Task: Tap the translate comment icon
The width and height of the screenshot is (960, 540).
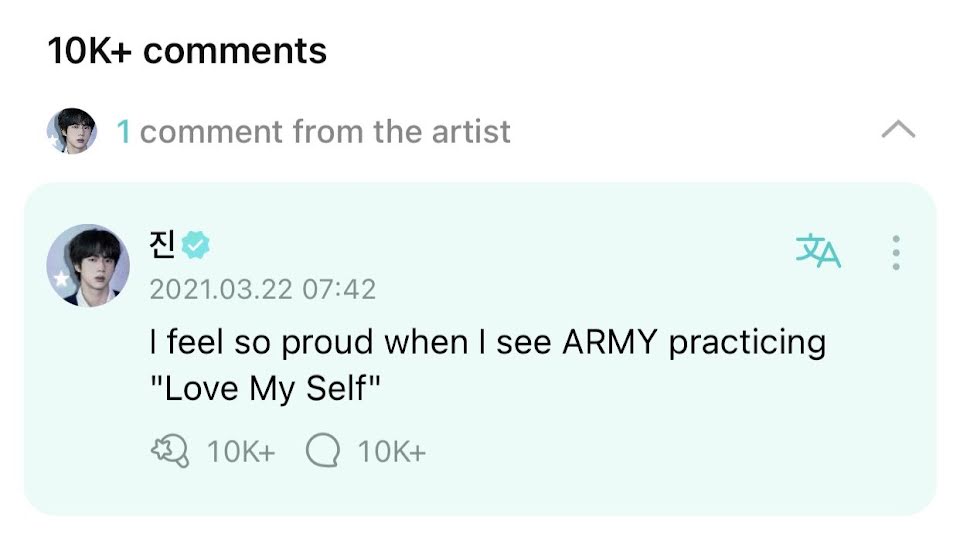Action: click(818, 251)
